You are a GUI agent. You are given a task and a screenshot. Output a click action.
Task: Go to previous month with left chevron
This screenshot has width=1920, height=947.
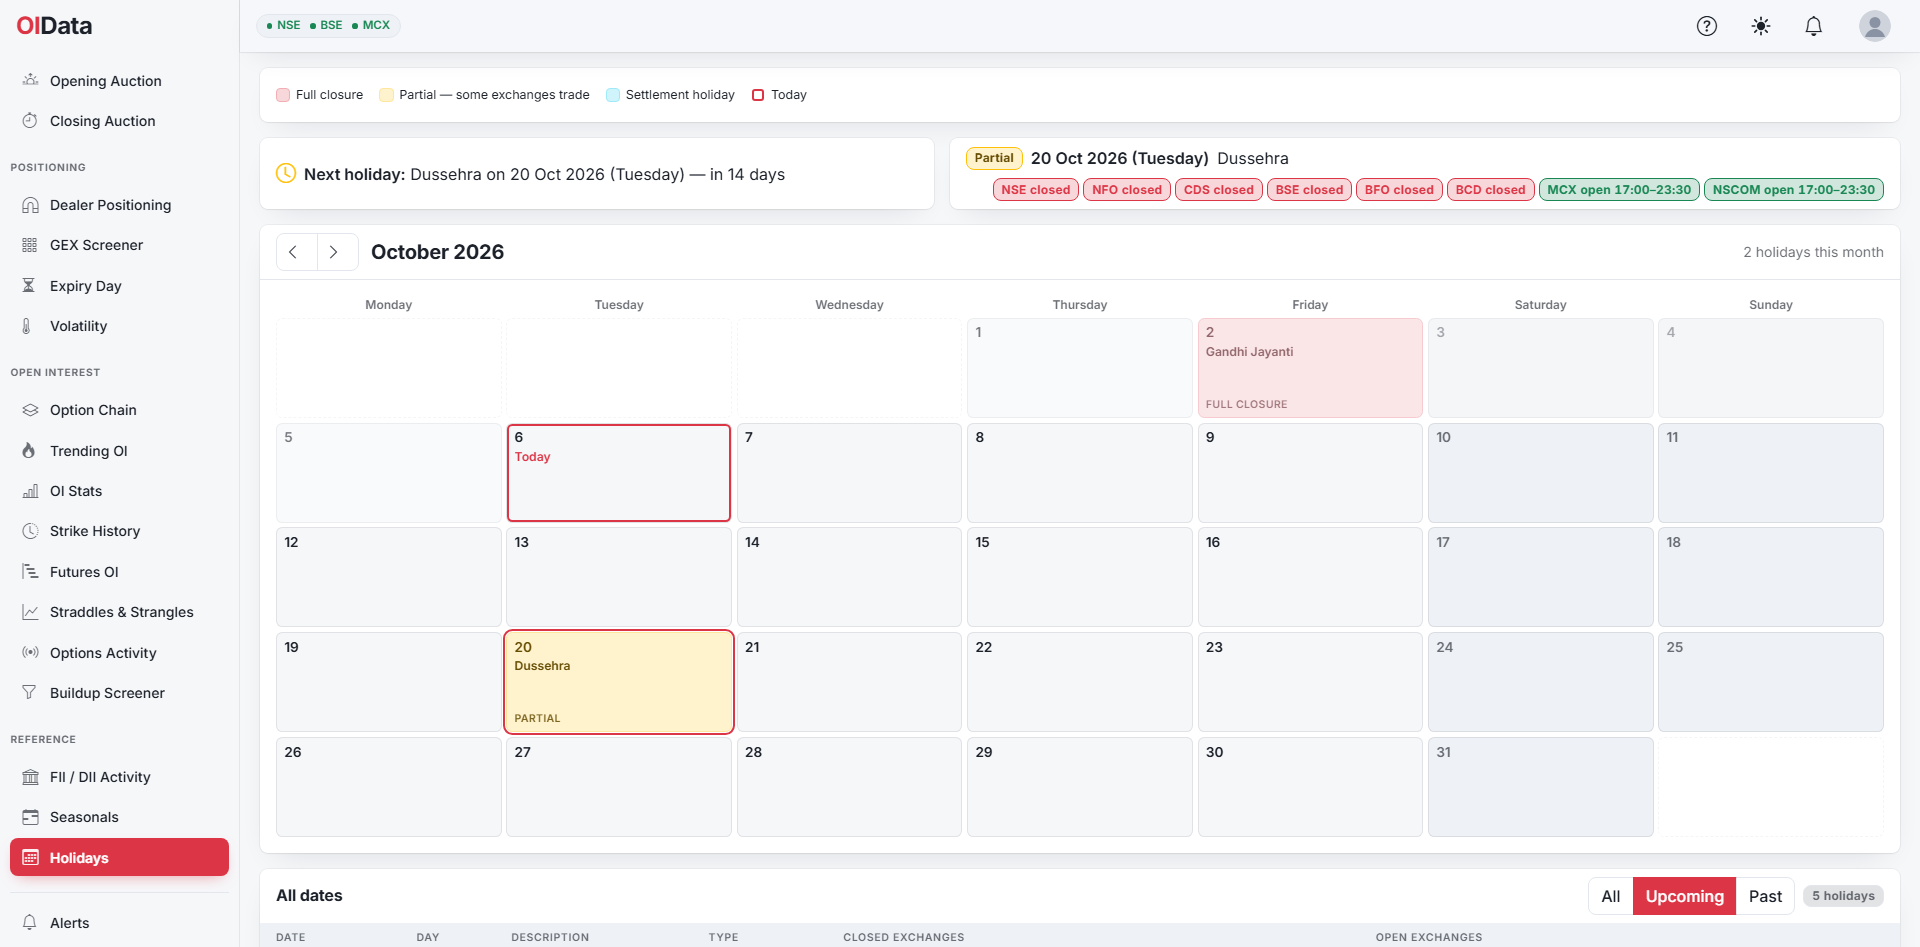(297, 252)
